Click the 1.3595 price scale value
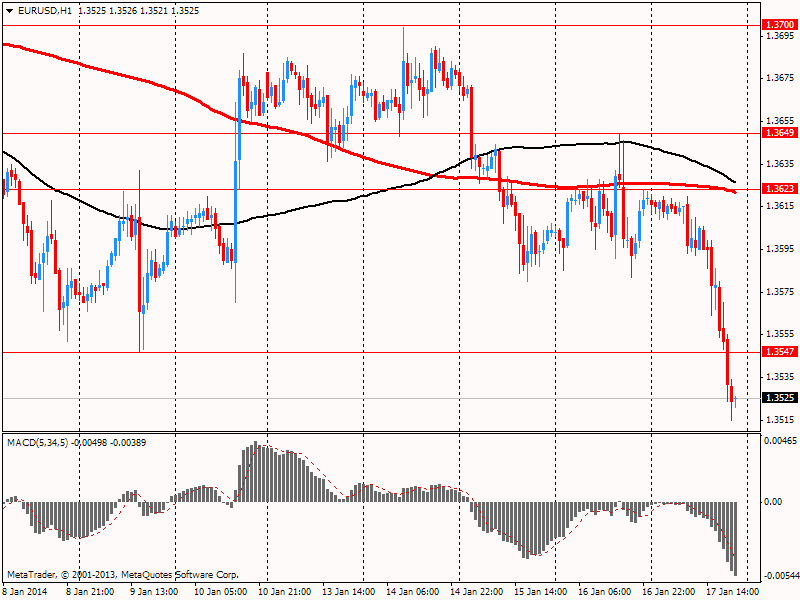This screenshot has height=600, width=800. point(781,249)
